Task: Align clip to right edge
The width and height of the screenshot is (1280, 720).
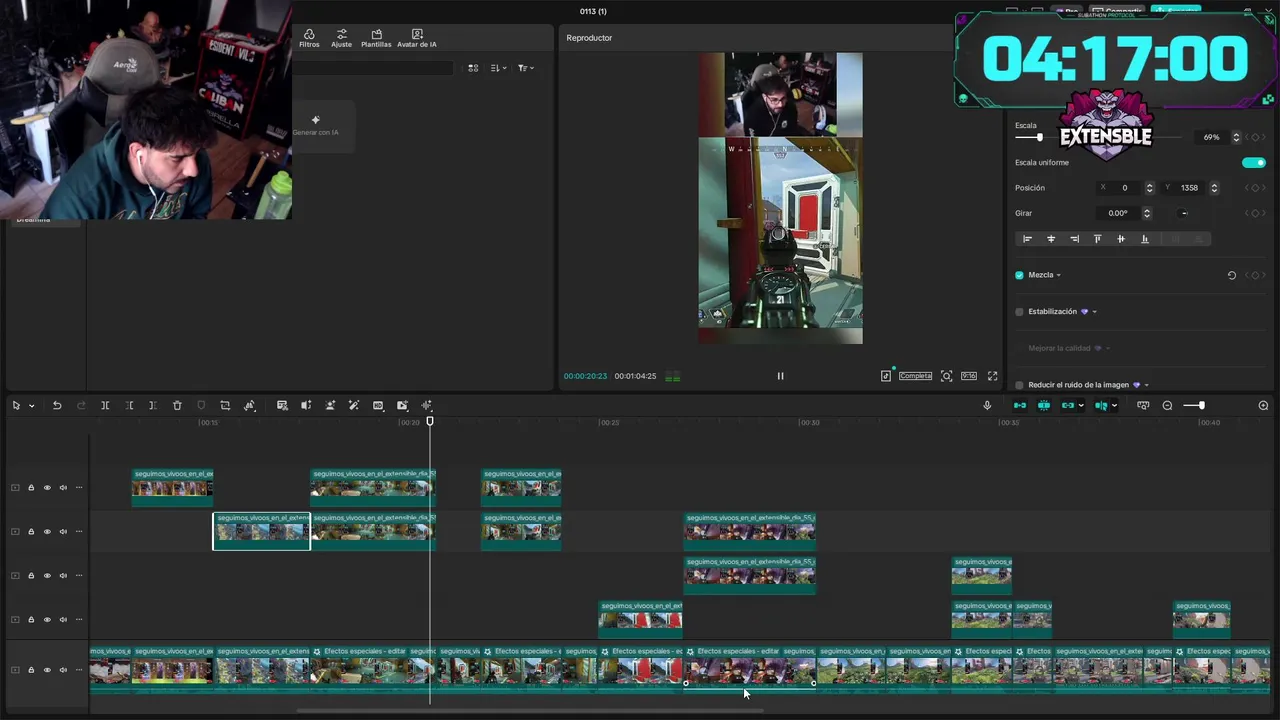Action: click(x=1074, y=239)
